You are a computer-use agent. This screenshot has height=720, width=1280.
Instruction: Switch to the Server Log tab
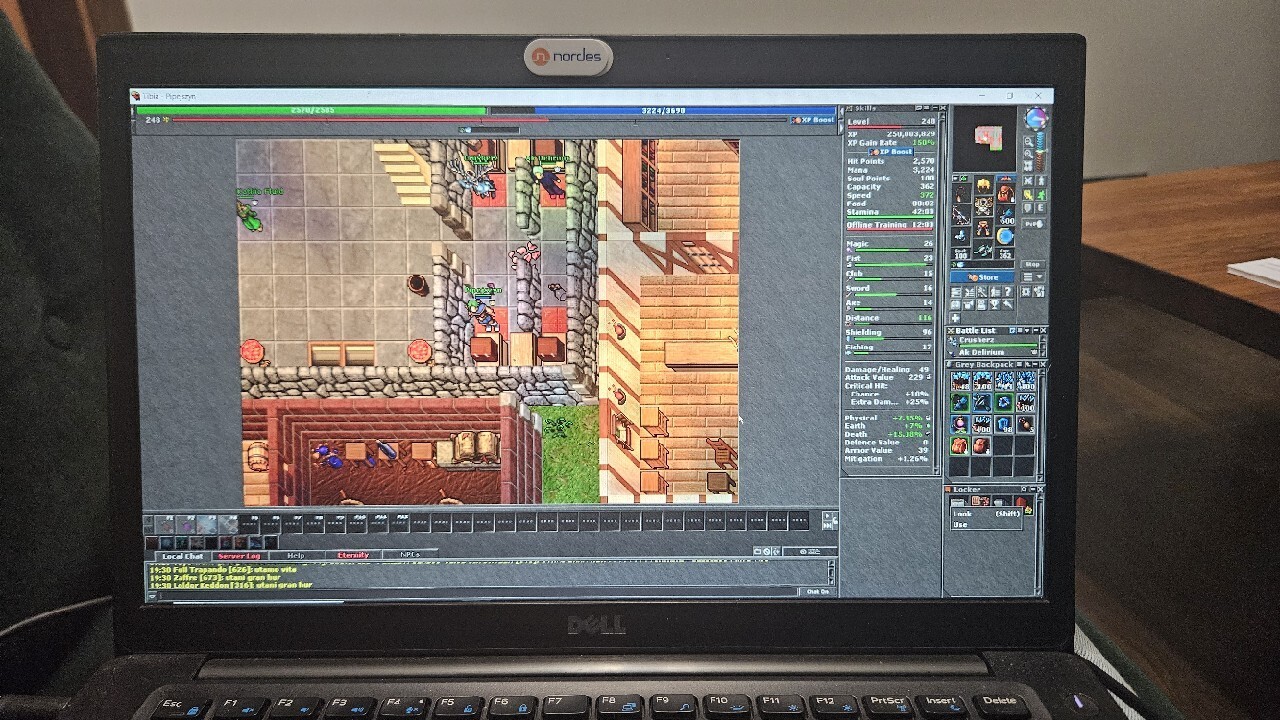239,556
